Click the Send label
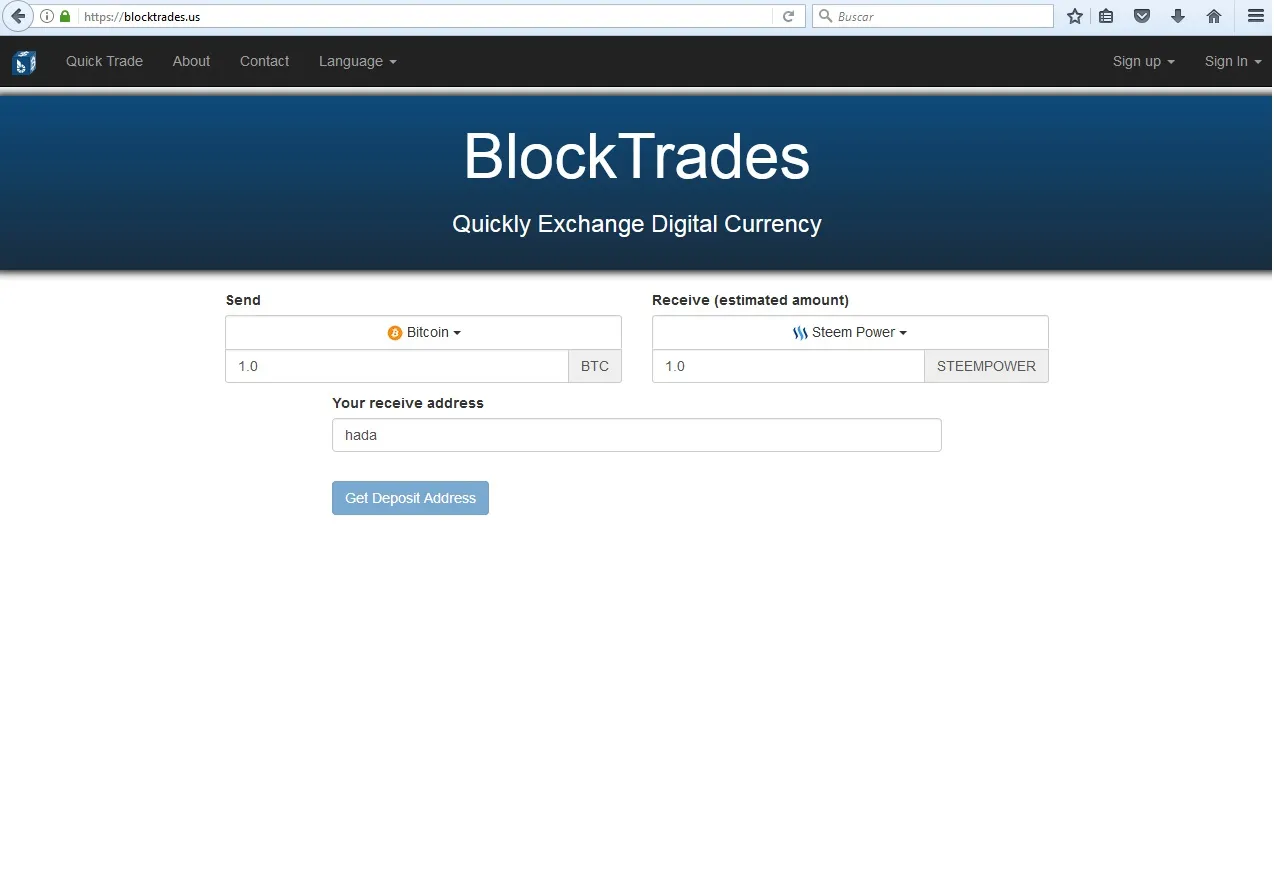 (x=243, y=300)
